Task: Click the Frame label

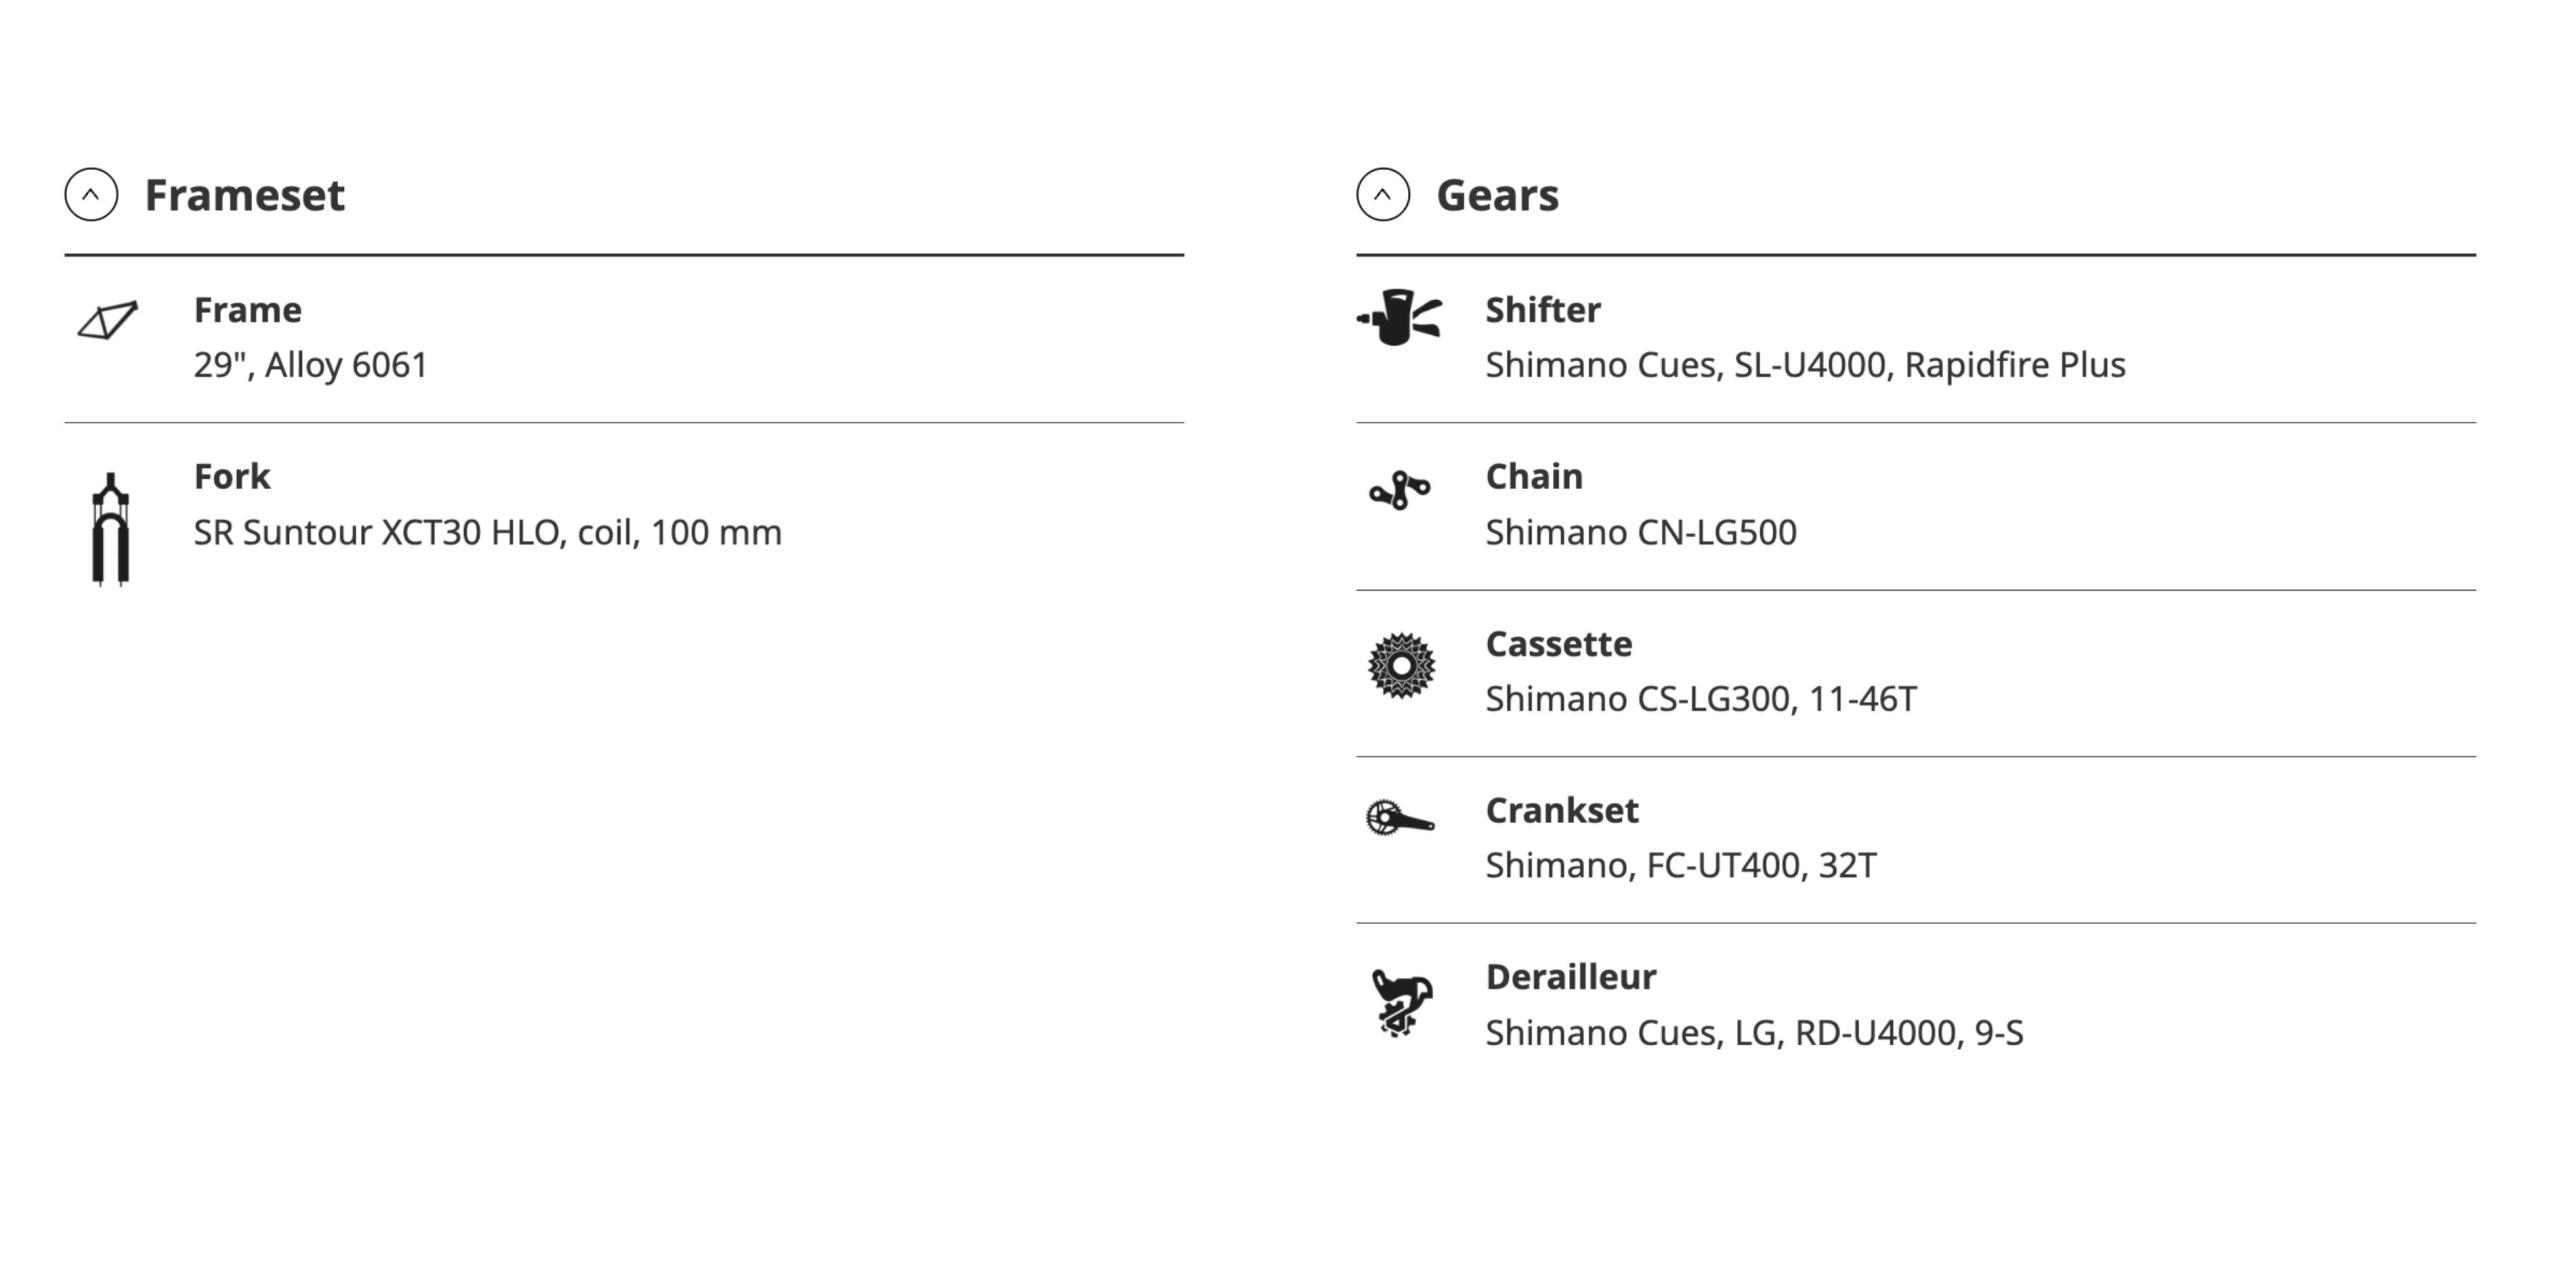Action: click(248, 310)
